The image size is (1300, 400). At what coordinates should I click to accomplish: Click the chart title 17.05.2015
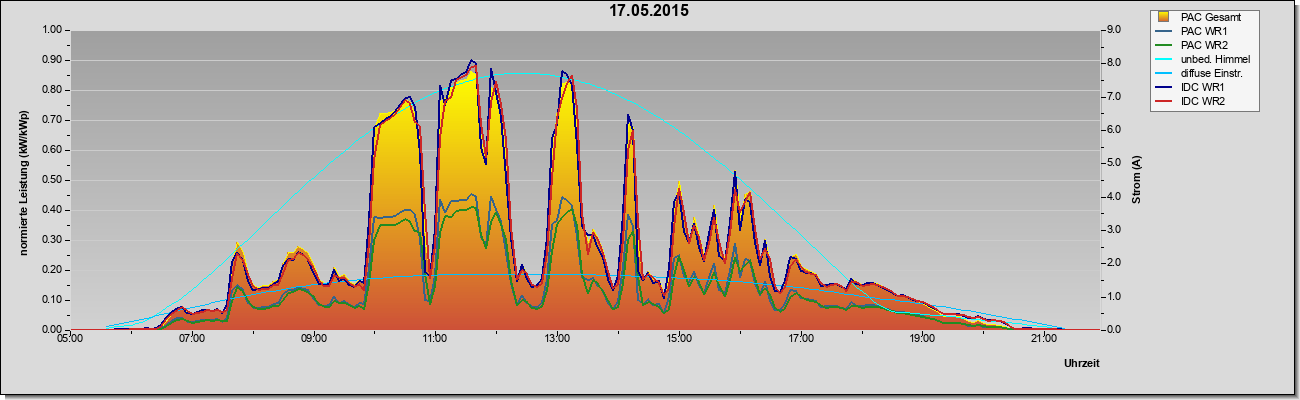(649, 11)
